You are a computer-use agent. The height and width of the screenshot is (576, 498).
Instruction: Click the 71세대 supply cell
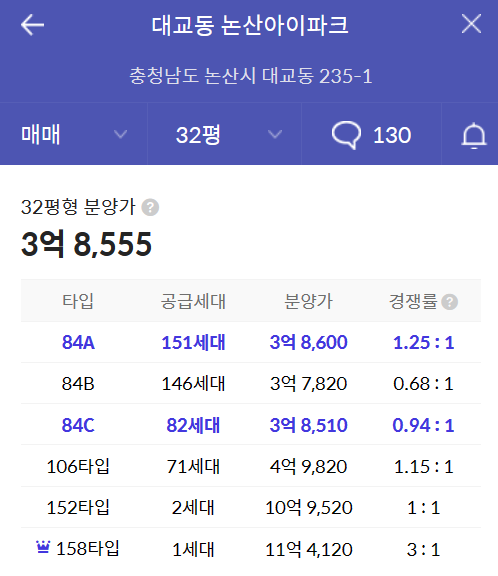click(x=193, y=467)
